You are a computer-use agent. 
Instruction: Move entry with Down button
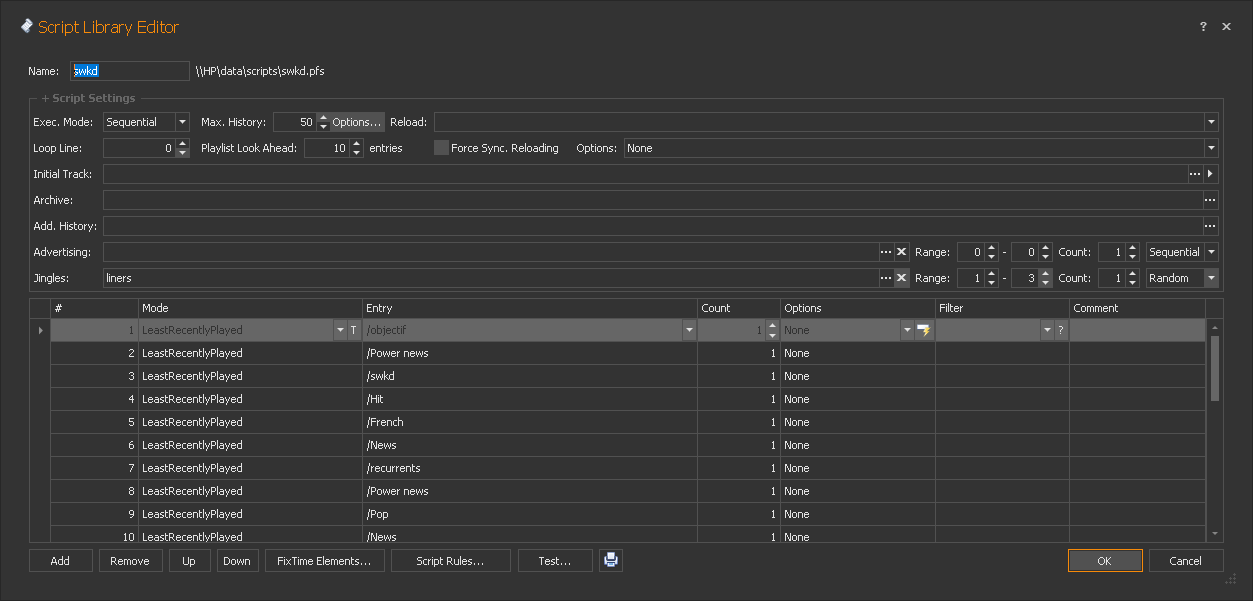pos(237,561)
